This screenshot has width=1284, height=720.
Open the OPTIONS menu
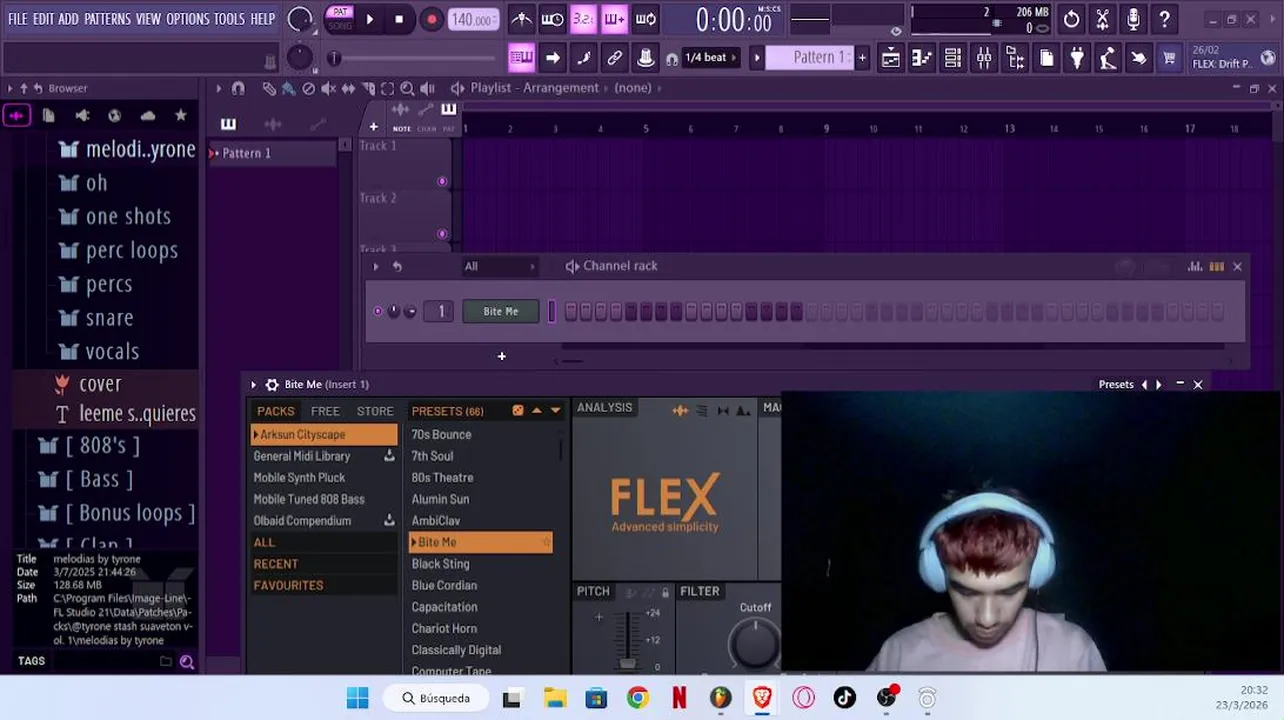pyautogui.click(x=187, y=19)
